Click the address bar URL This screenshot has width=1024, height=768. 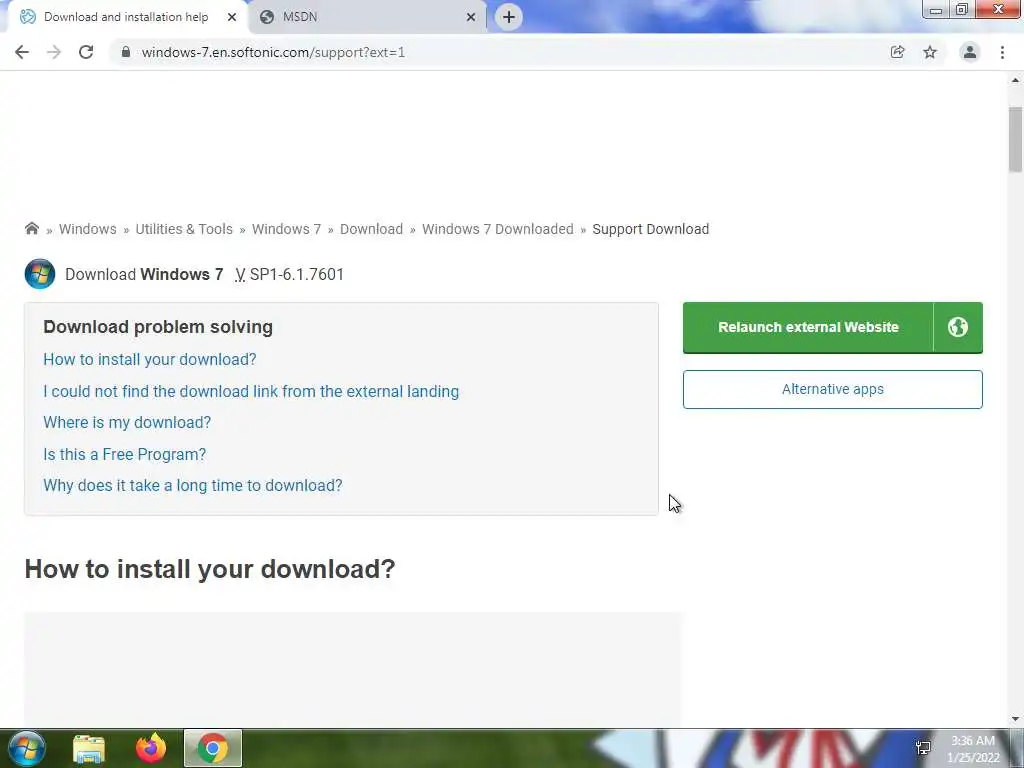coord(273,52)
